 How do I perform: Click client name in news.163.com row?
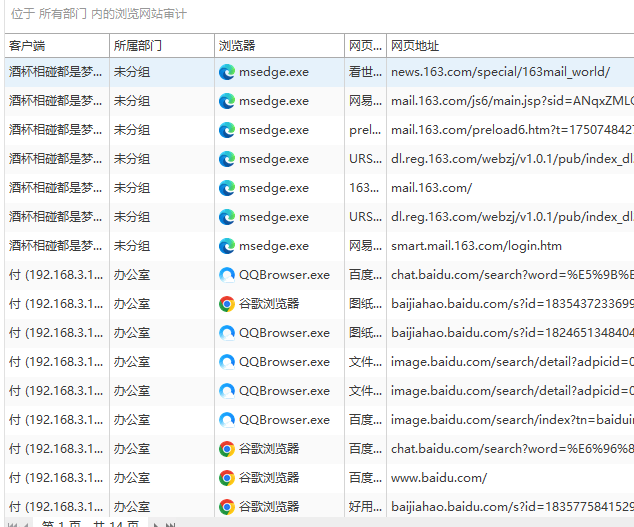pyautogui.click(x=55, y=72)
